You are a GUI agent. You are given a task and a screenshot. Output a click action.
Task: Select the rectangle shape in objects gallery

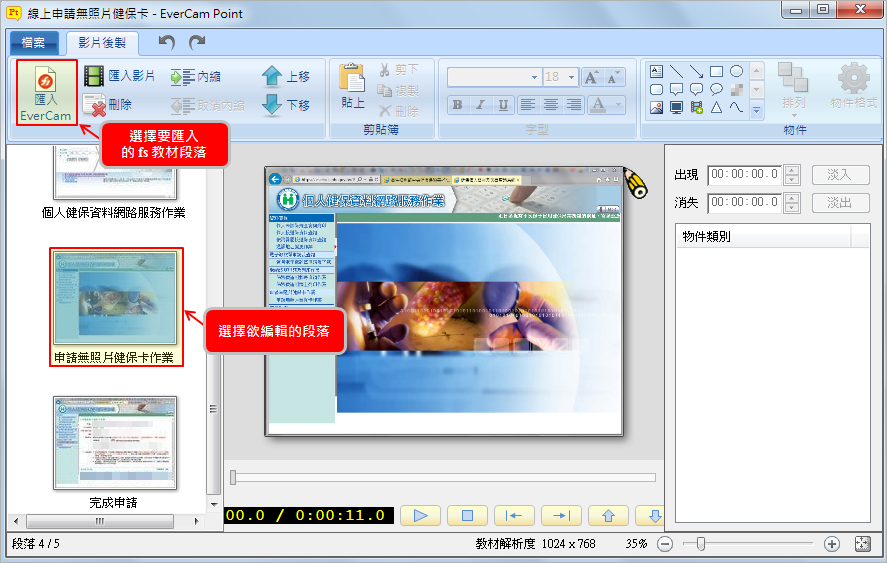(716, 71)
